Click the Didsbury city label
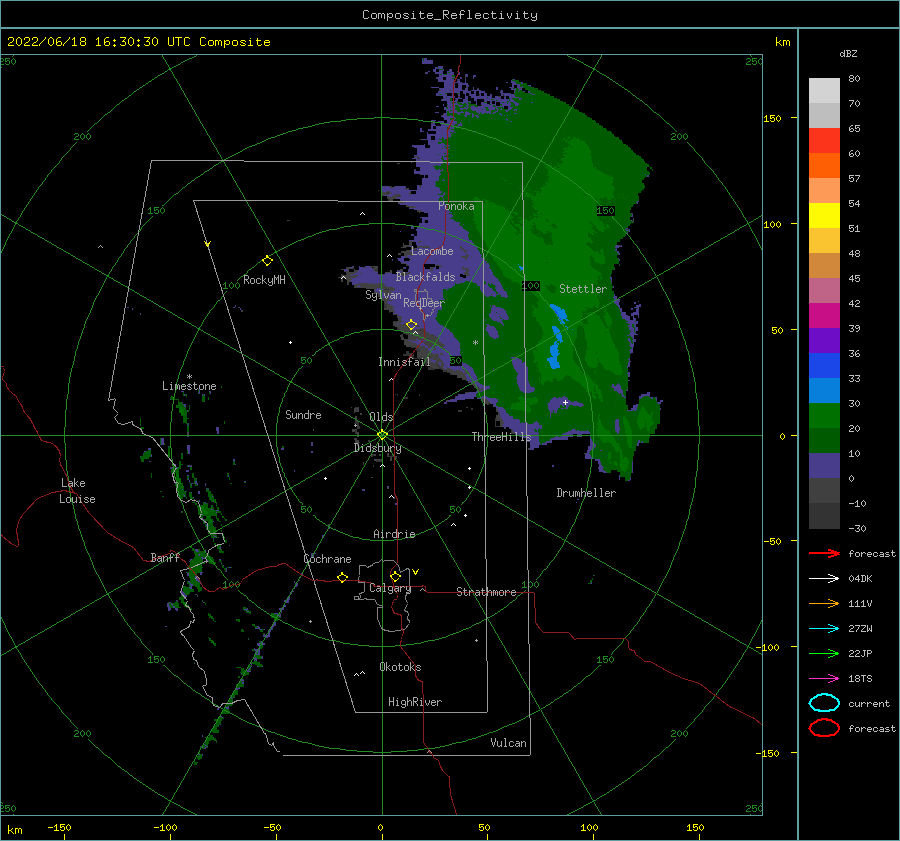This screenshot has height=841, width=900. pos(378,448)
